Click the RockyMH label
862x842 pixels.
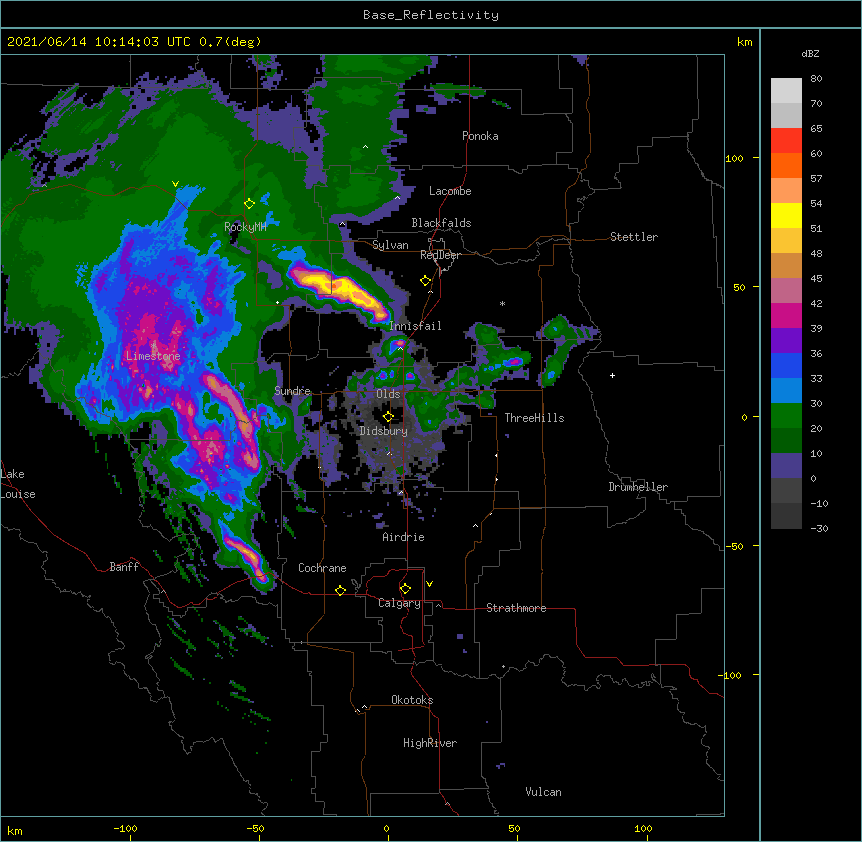pos(245,227)
